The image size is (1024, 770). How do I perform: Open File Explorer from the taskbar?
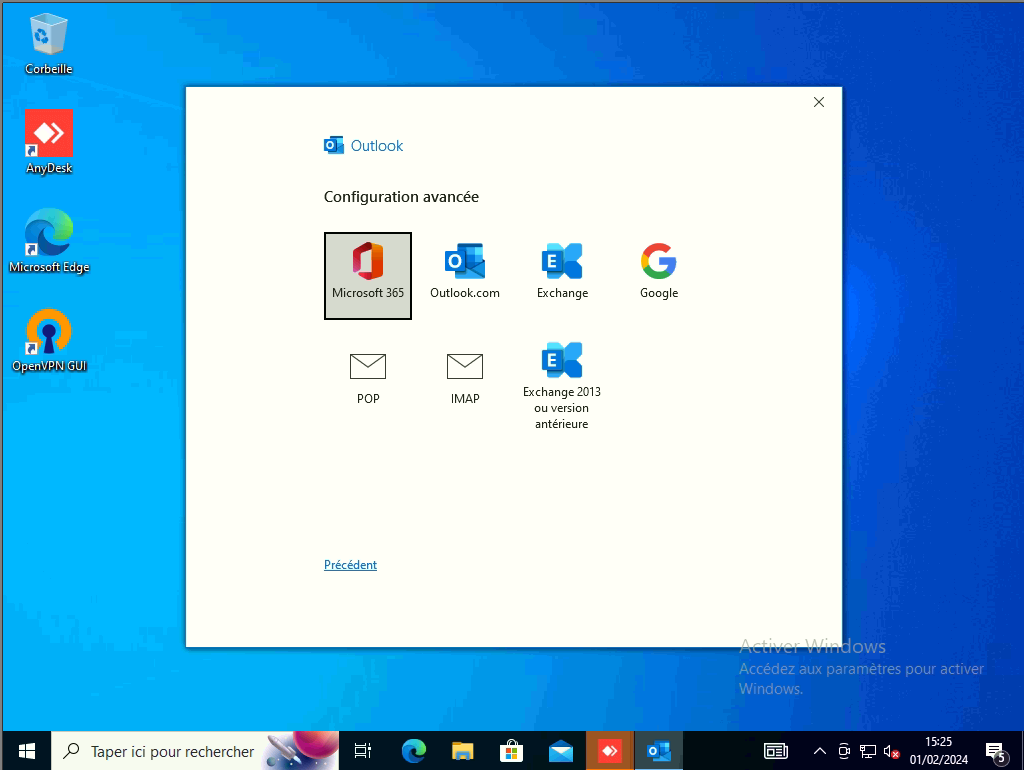462,751
